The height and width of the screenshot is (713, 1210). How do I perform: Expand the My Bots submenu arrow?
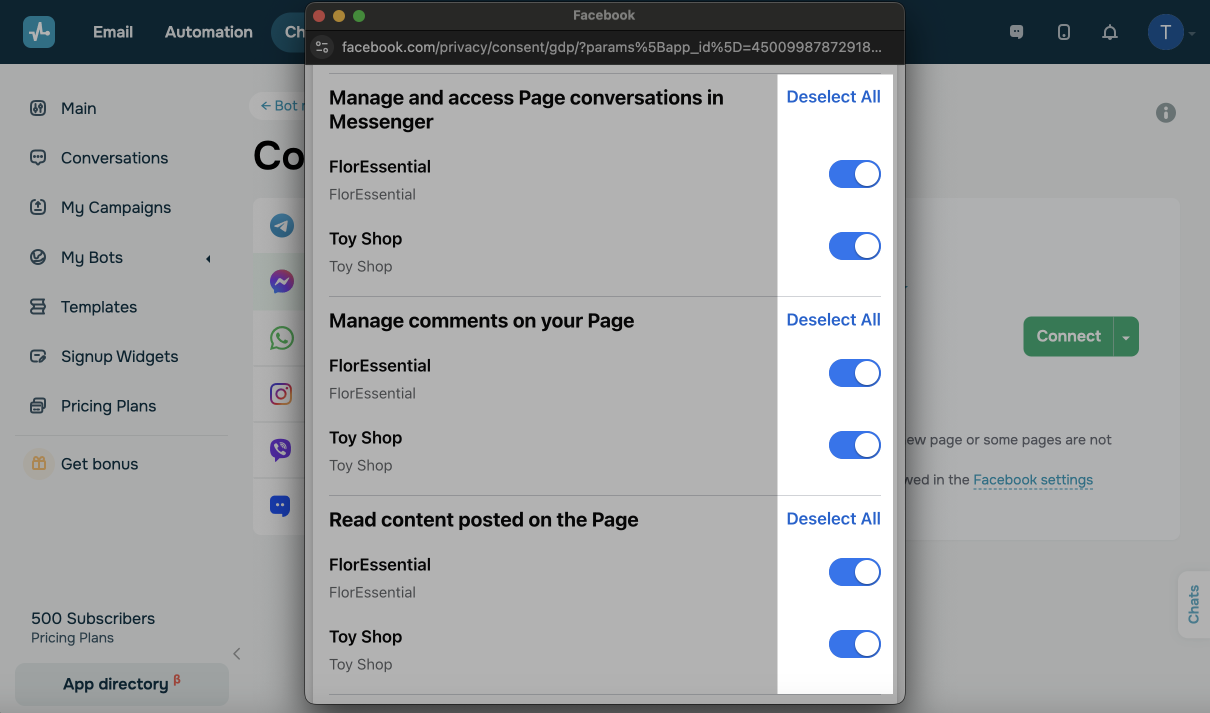tap(208, 259)
